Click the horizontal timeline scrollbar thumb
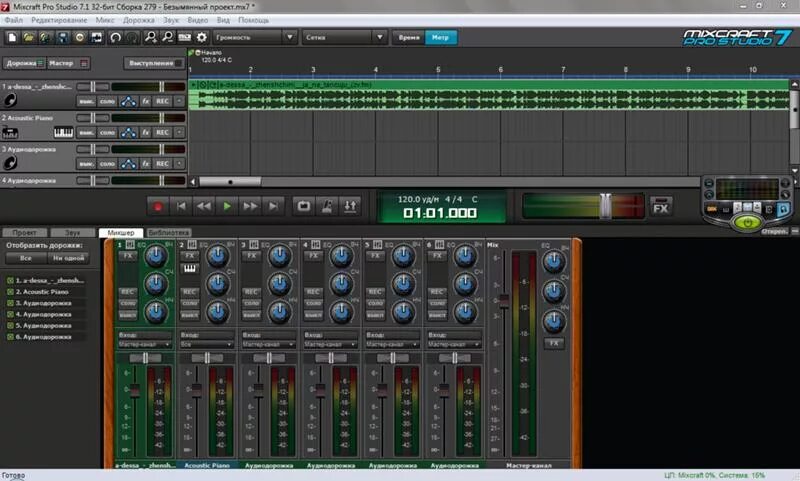Screen dimensions: 800x481 tap(230, 182)
